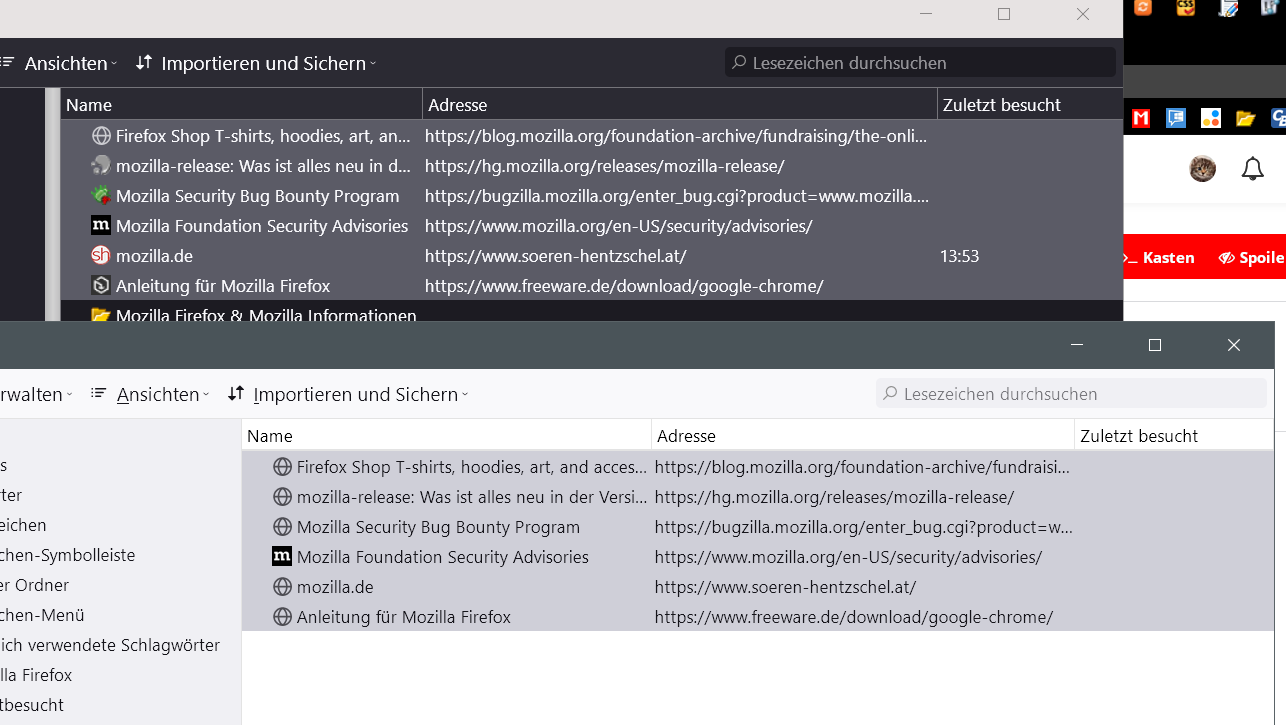Click the red 'sh' favicon beside mozilla.de
The height and width of the screenshot is (725, 1286).
point(100,256)
